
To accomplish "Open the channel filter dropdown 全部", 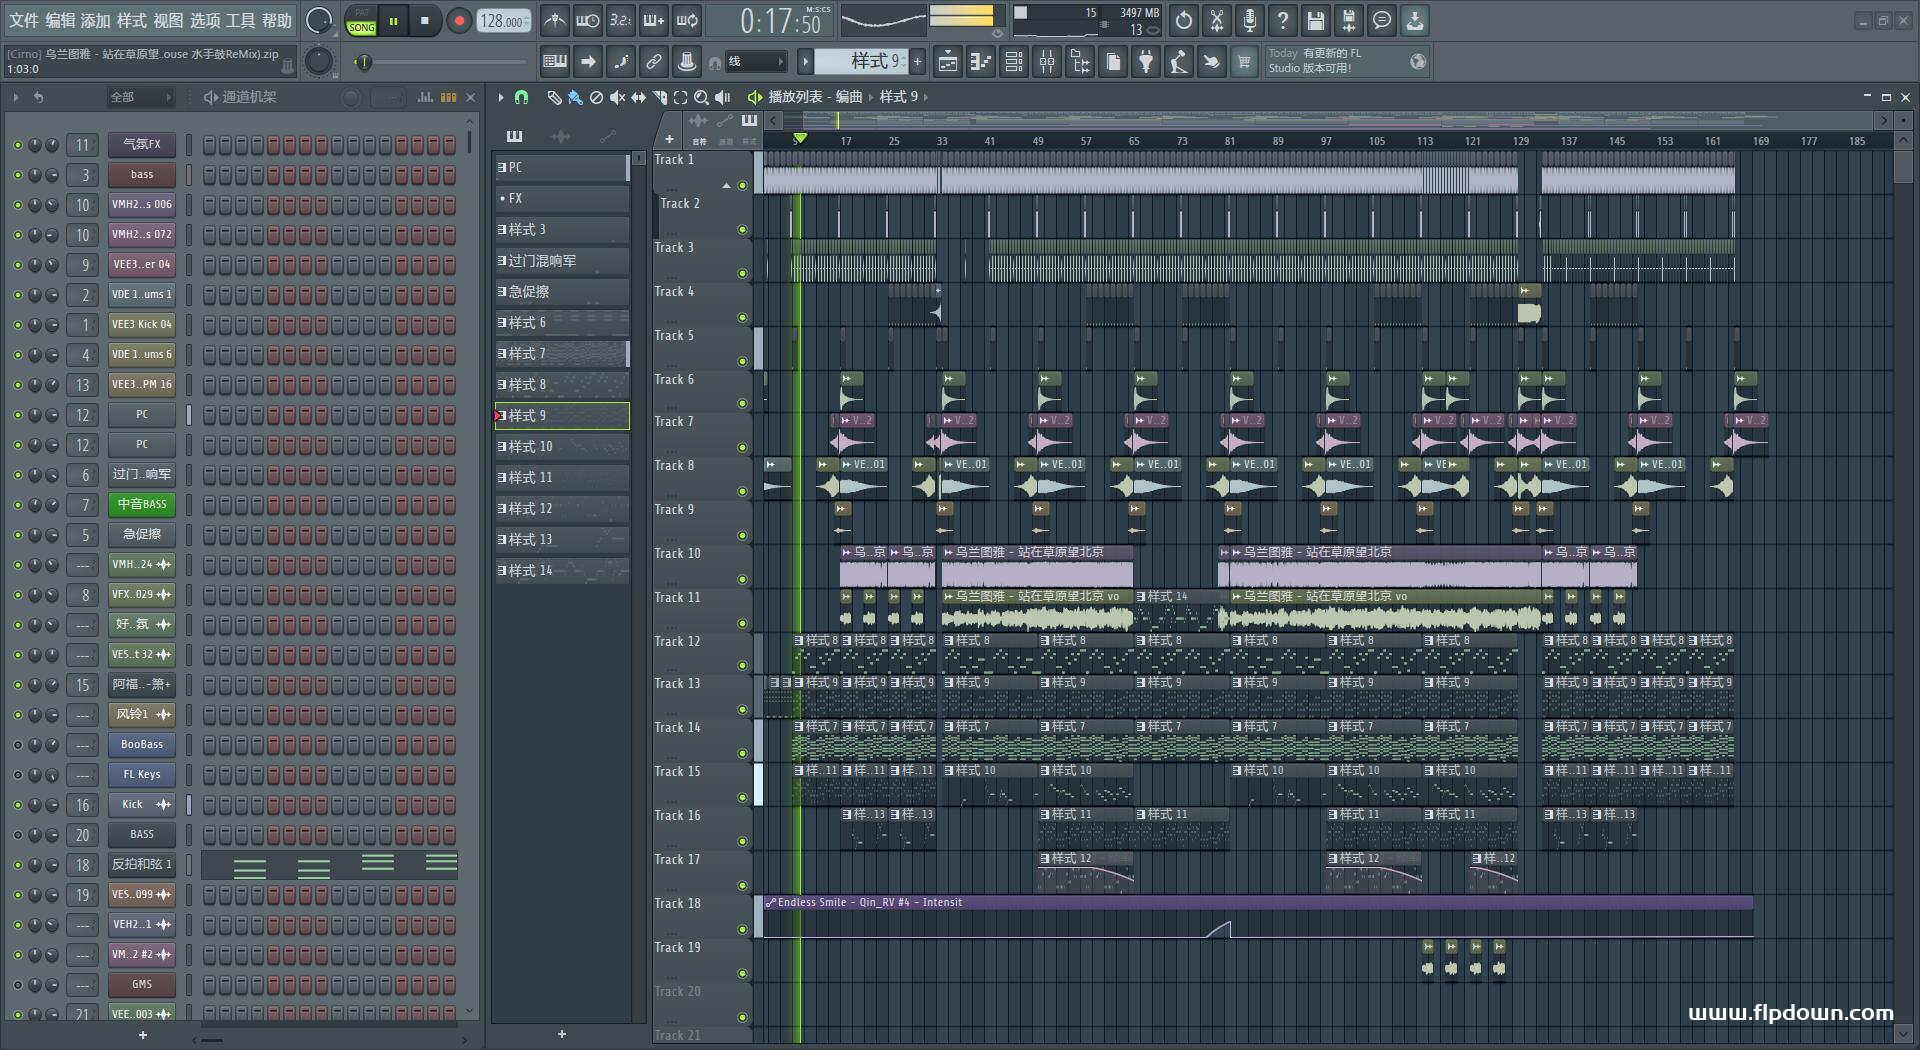I will click(140, 97).
